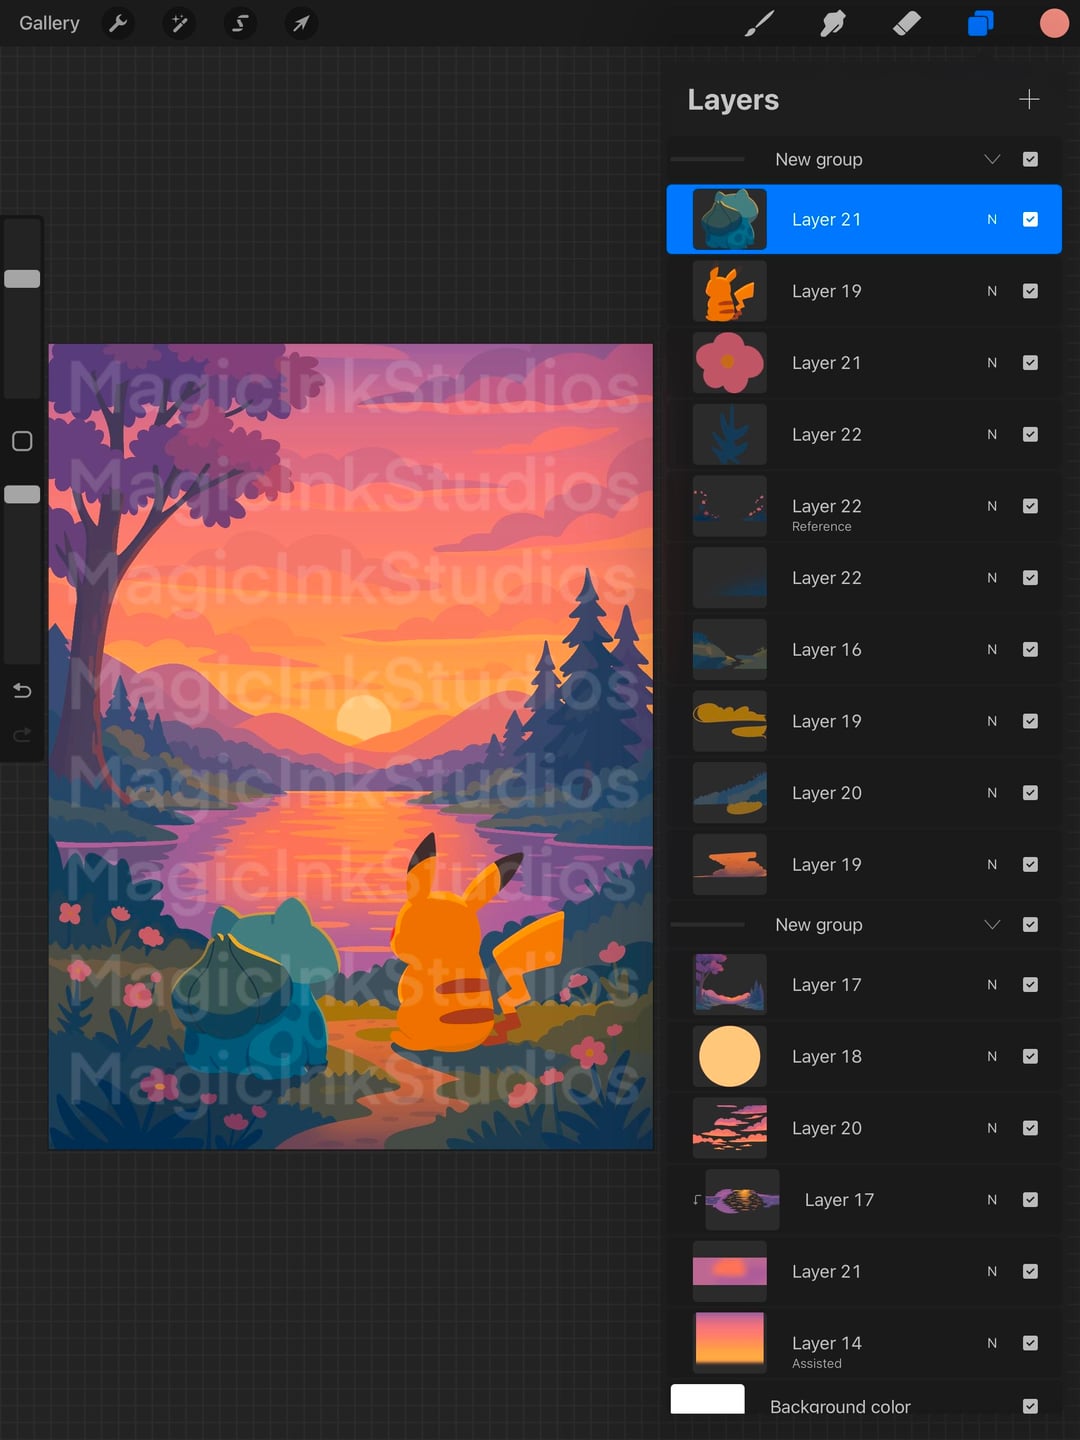Open the Actions wrench menu
The image size is (1080, 1440).
point(118,23)
